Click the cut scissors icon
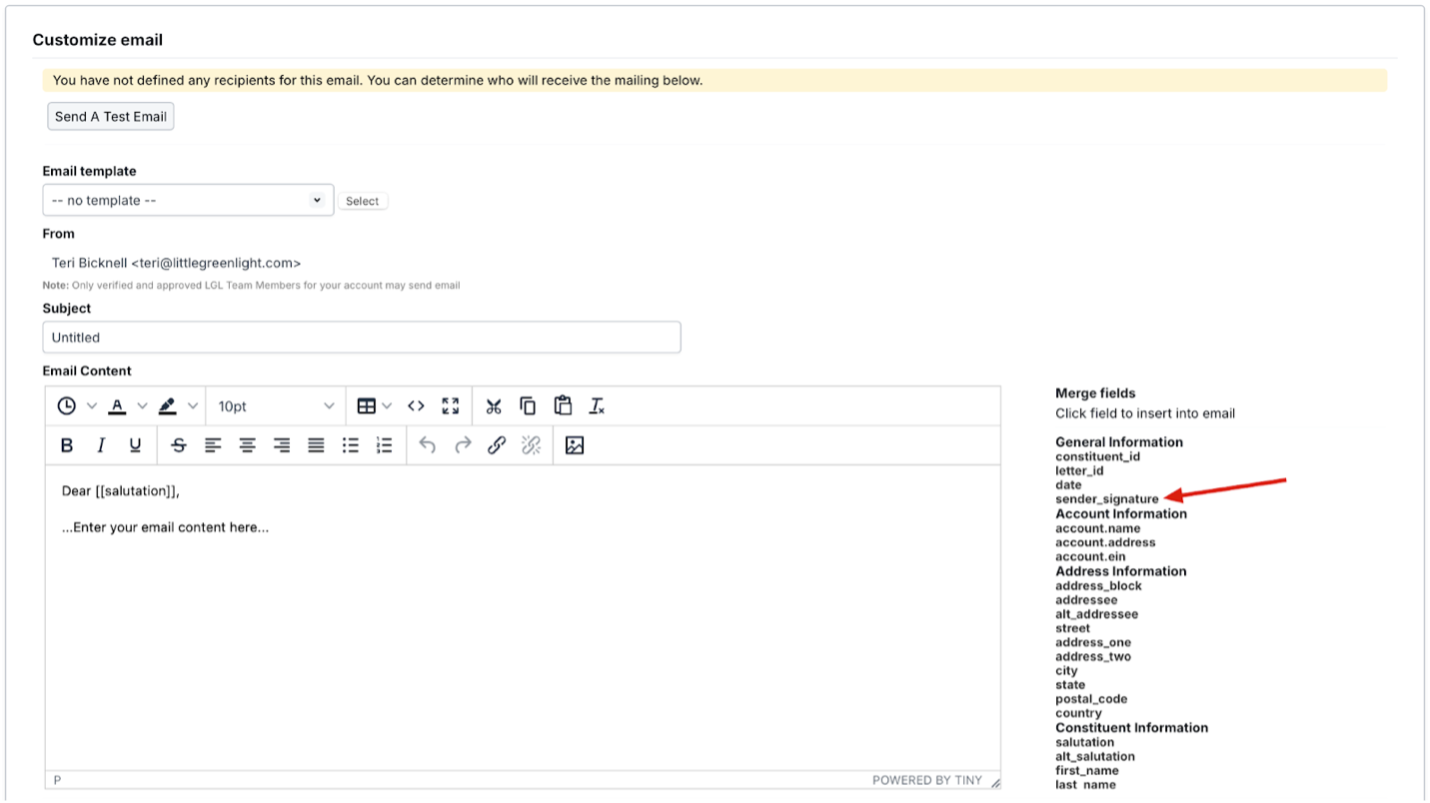The image size is (1430, 803). point(493,406)
